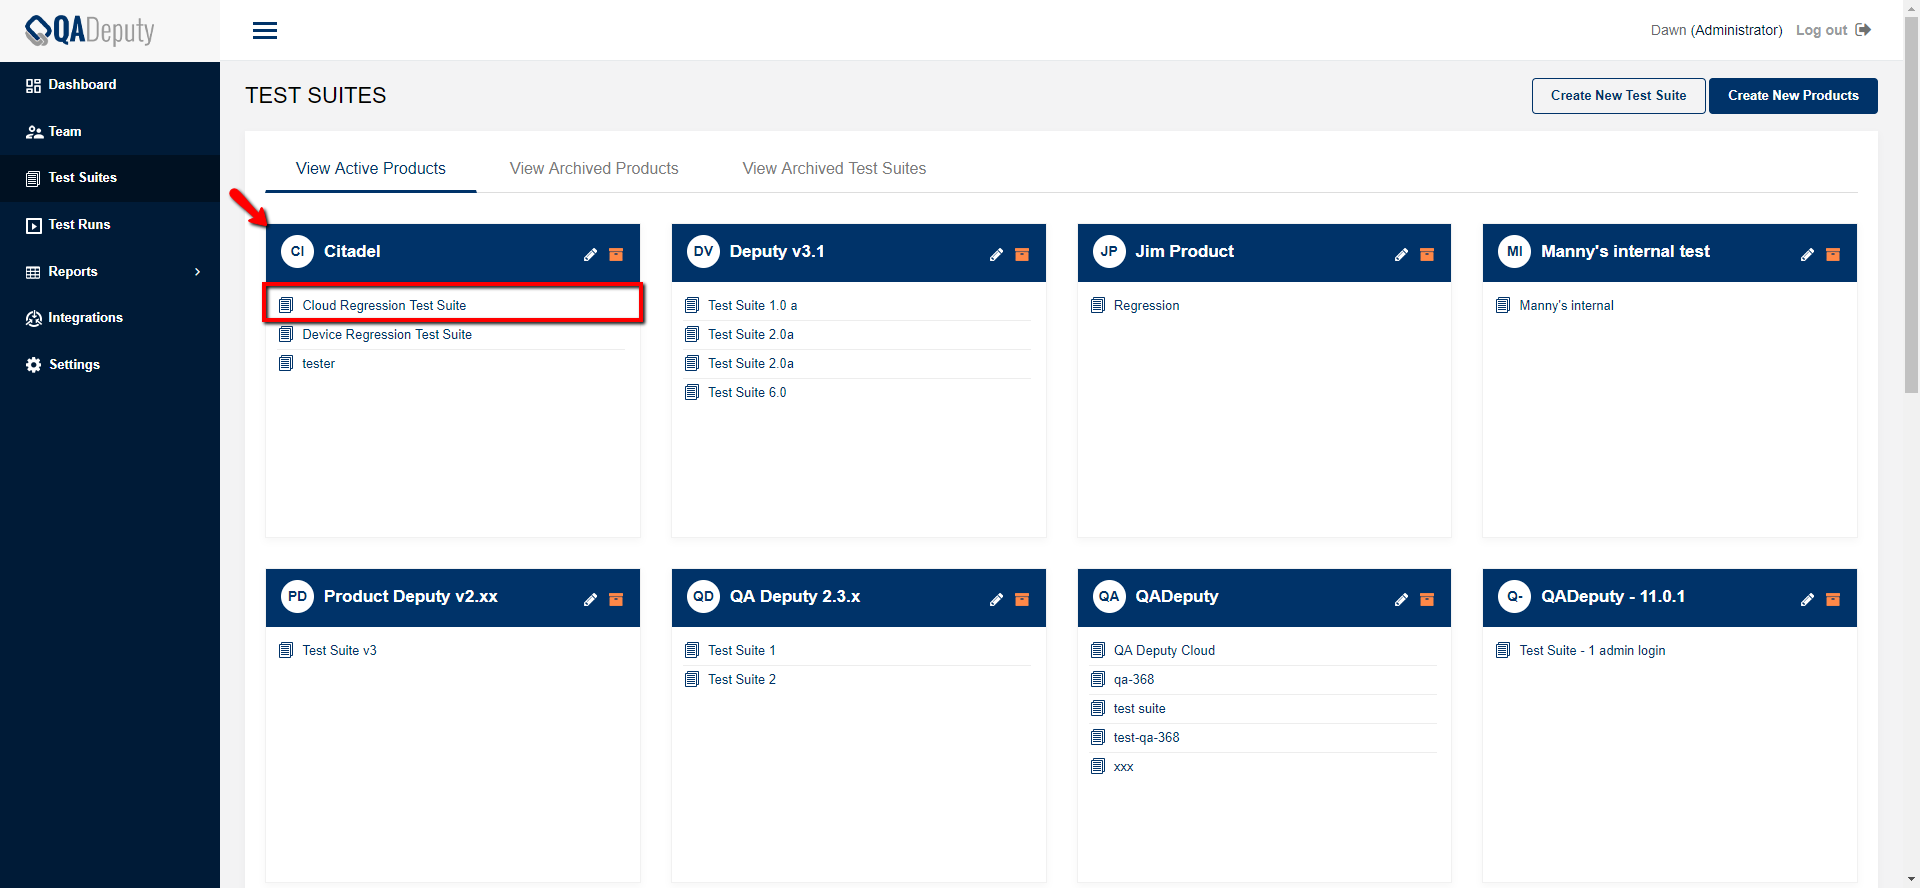Open the test-qa-368 suite
Image resolution: width=1920 pixels, height=888 pixels.
(1146, 738)
